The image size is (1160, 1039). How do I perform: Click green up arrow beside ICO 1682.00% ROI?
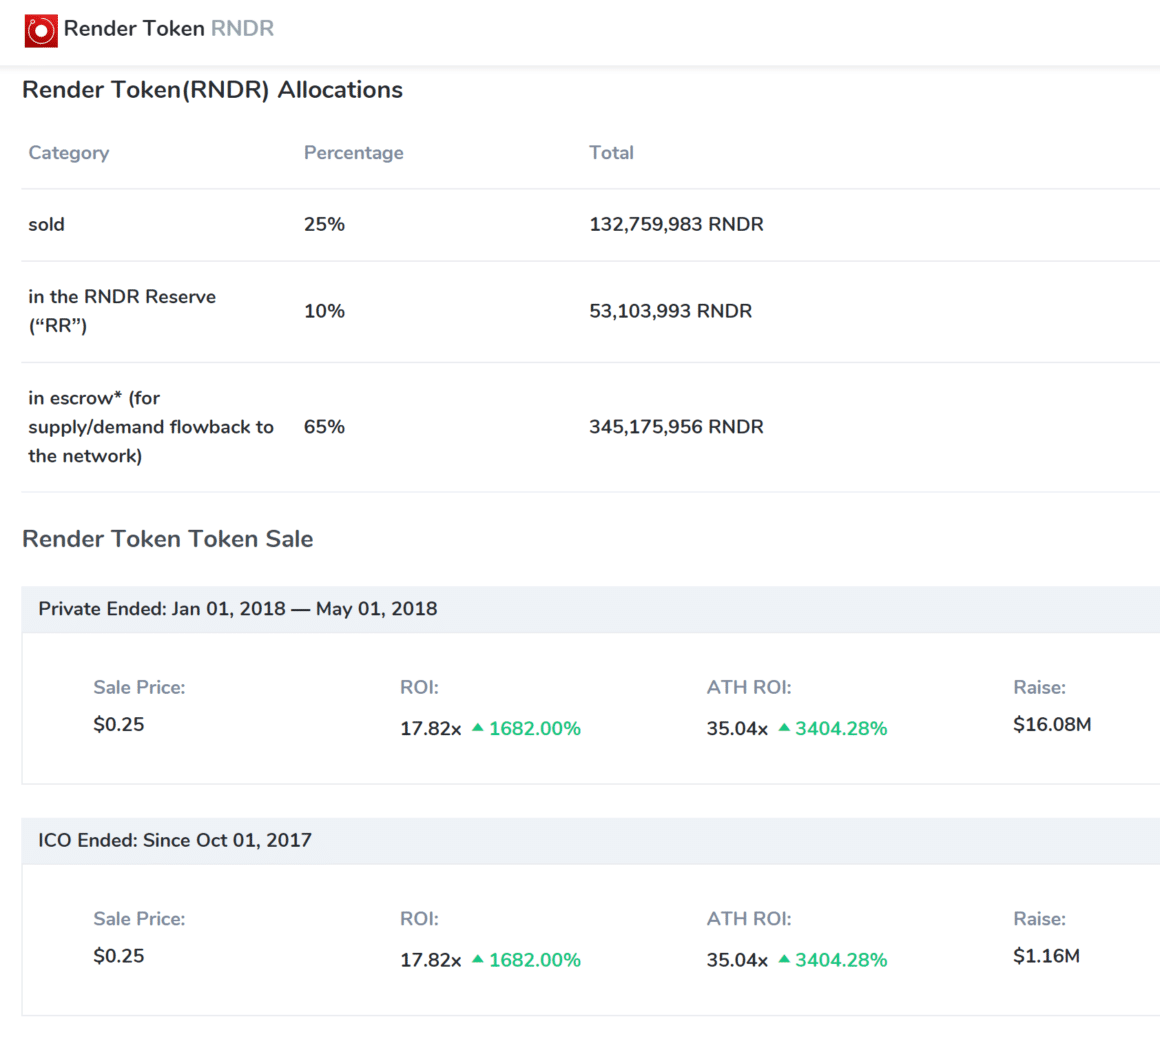tap(478, 959)
